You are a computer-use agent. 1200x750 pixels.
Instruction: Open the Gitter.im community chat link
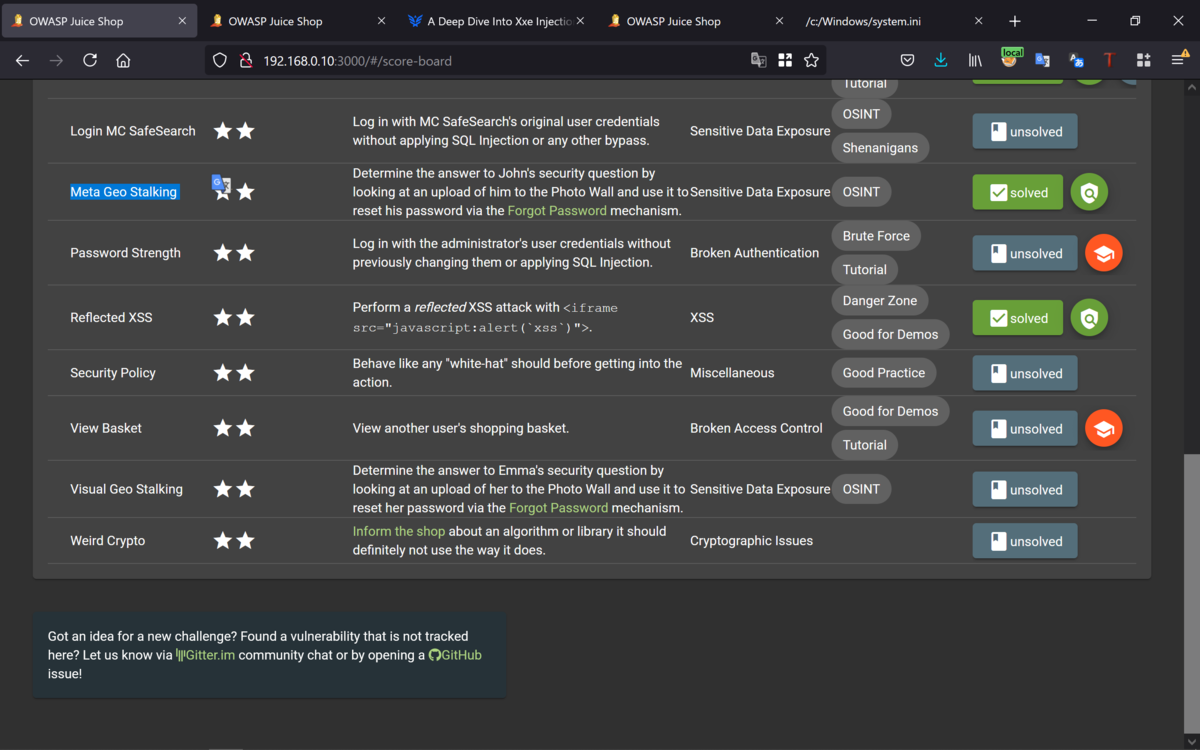[205, 655]
